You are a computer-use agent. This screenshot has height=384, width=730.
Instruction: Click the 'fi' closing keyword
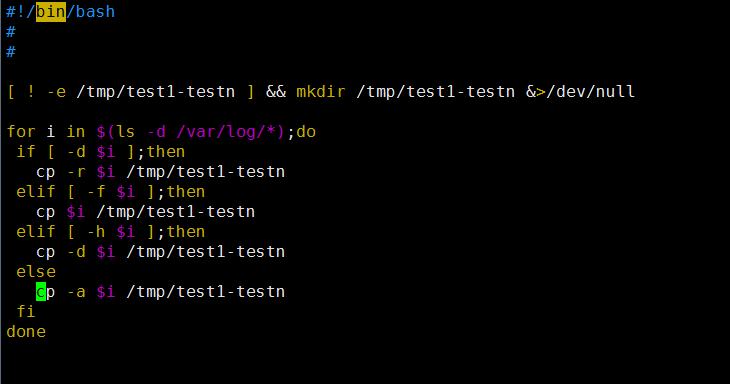pyautogui.click(x=26, y=312)
